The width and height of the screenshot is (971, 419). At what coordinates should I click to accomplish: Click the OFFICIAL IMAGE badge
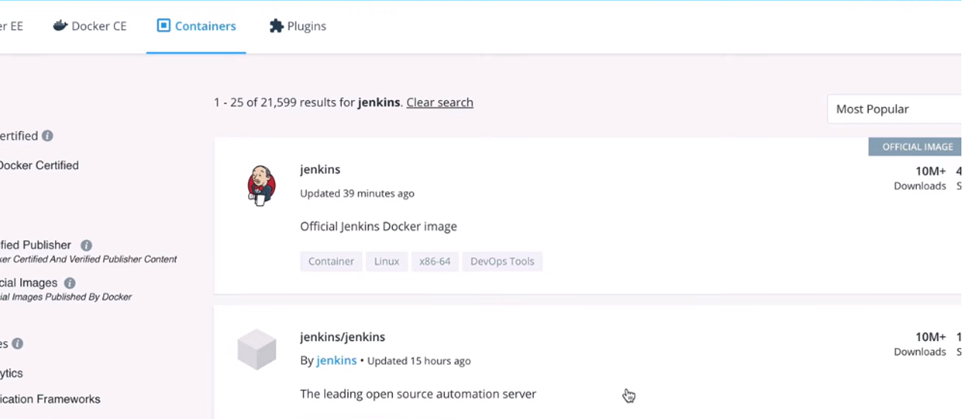(x=917, y=147)
